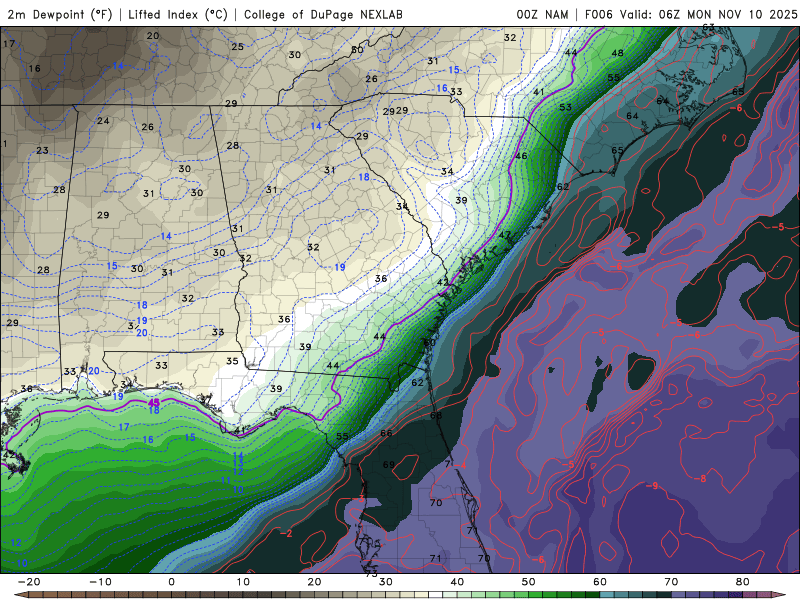
Task: Click 'Valid: 06Z MON NOV 10 2025' timestamp
Action: point(708,14)
